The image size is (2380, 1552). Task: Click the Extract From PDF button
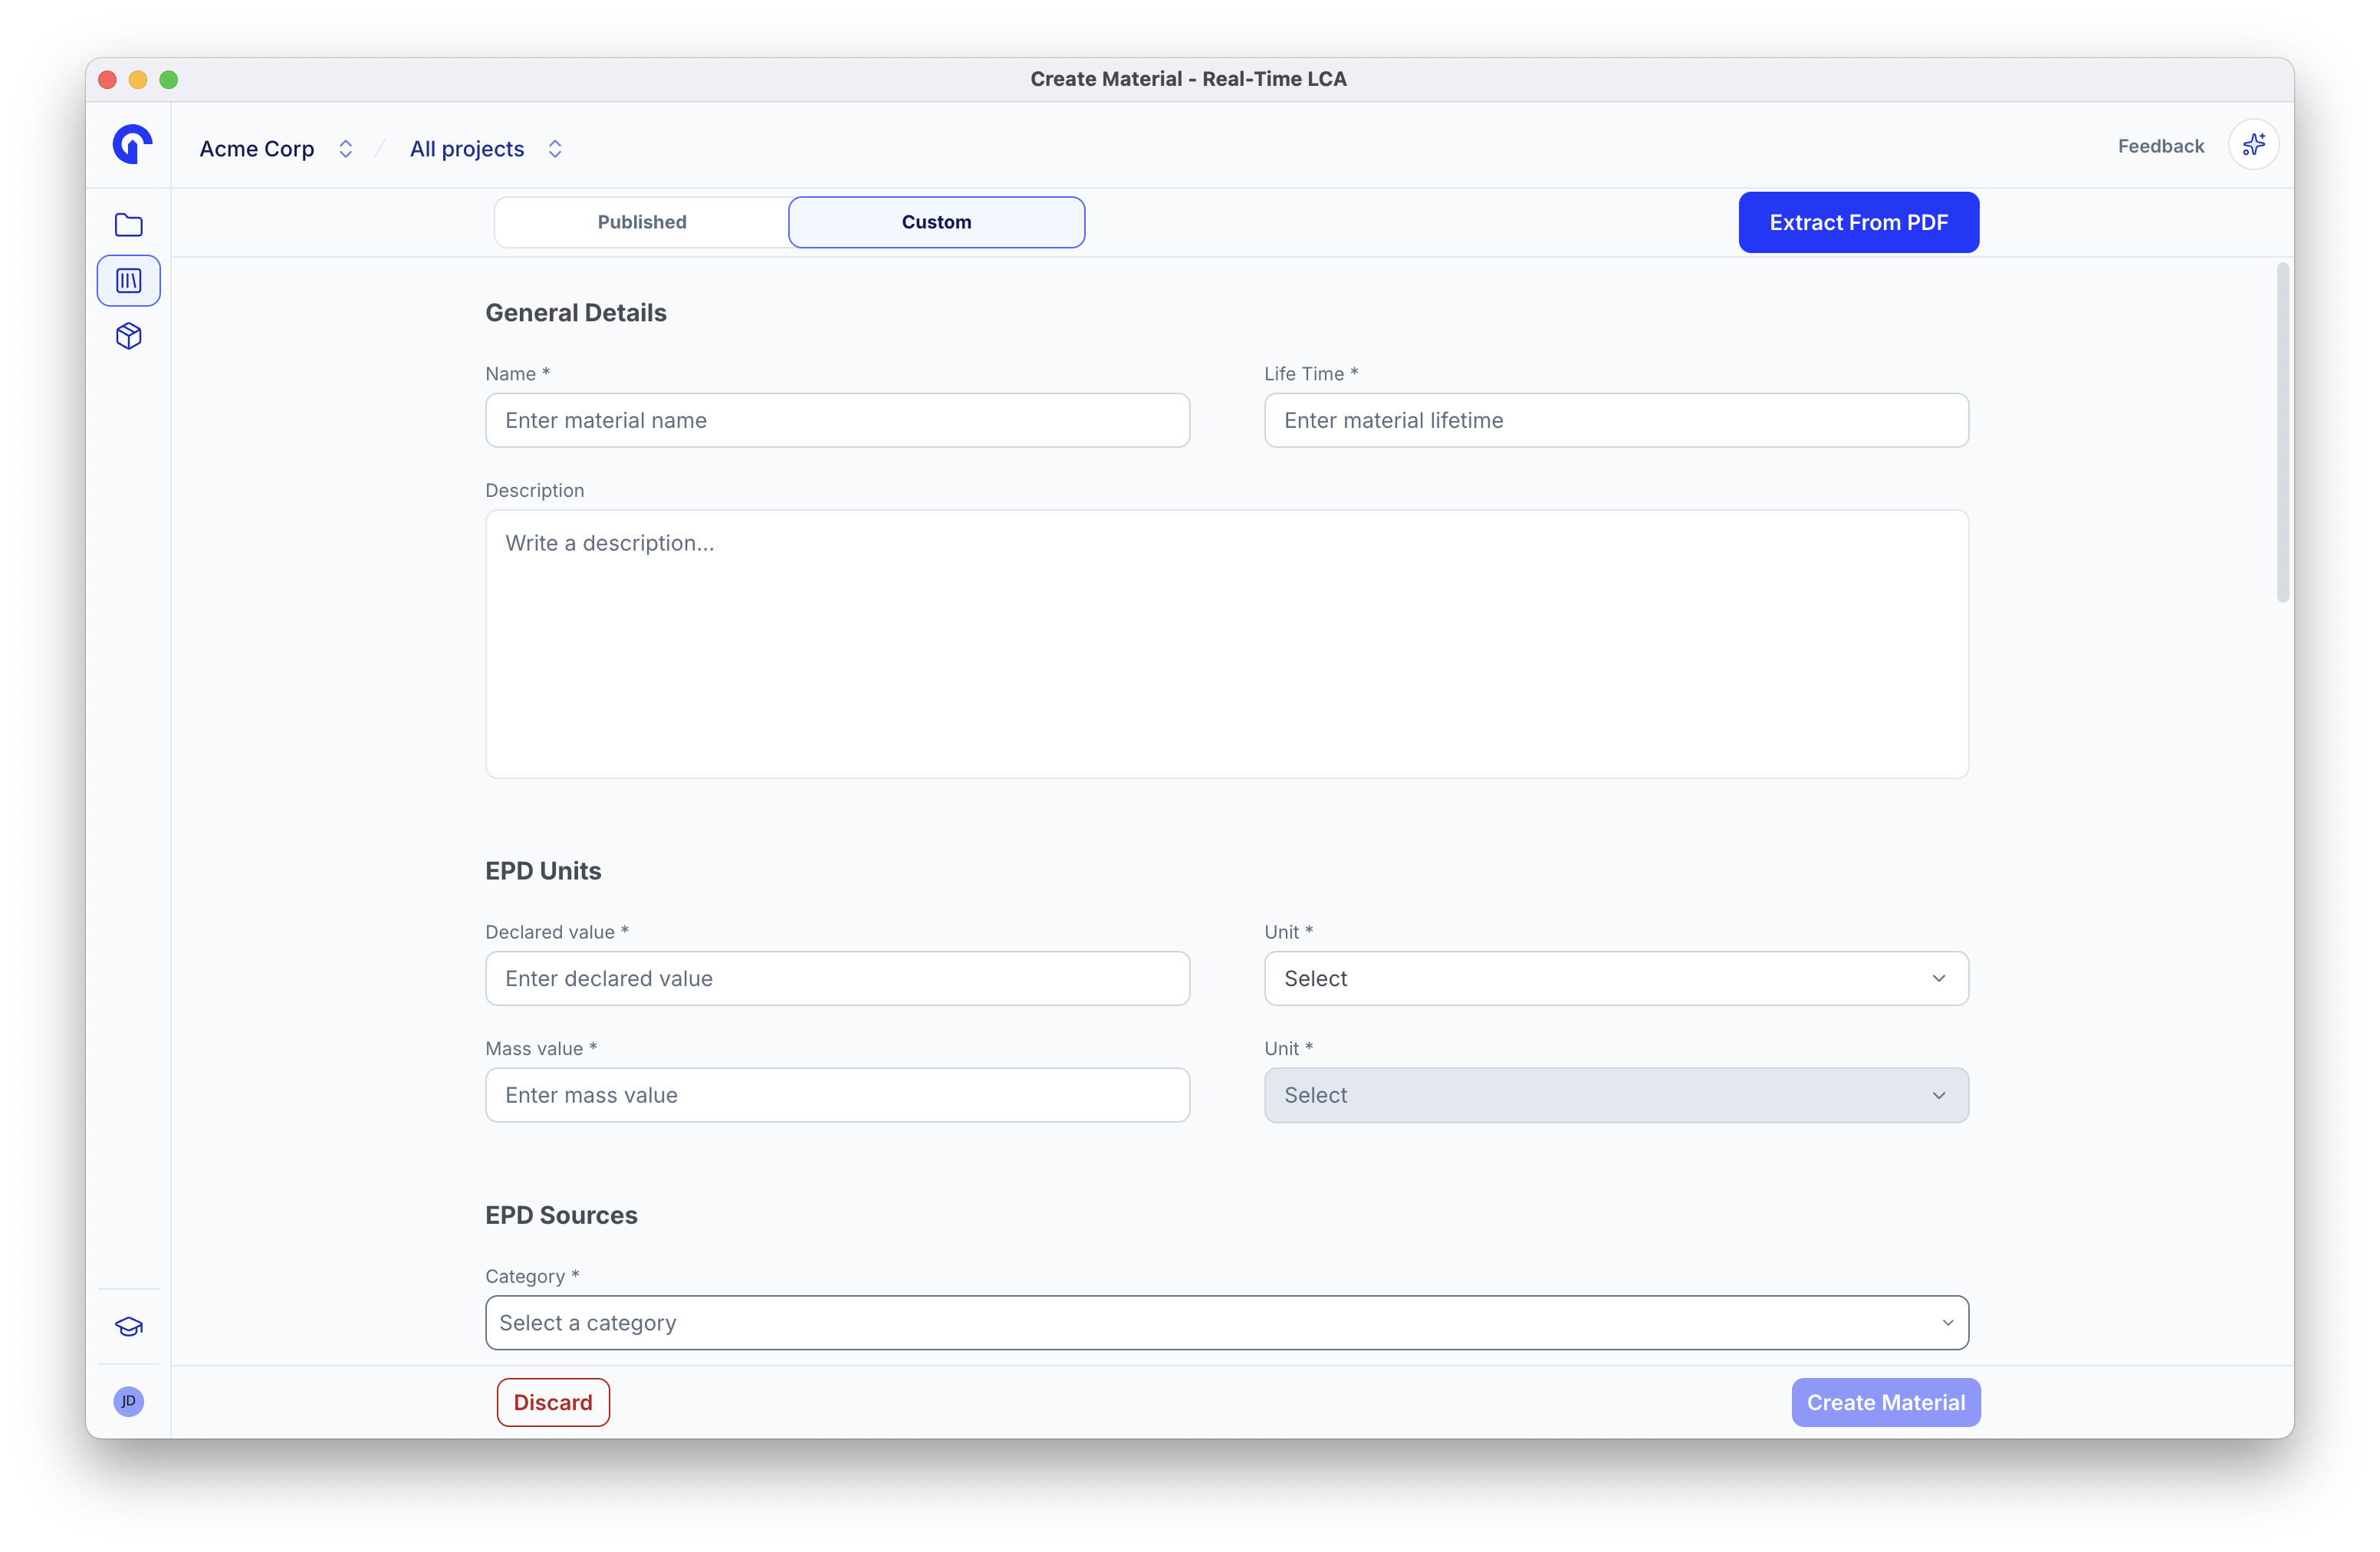point(1858,222)
